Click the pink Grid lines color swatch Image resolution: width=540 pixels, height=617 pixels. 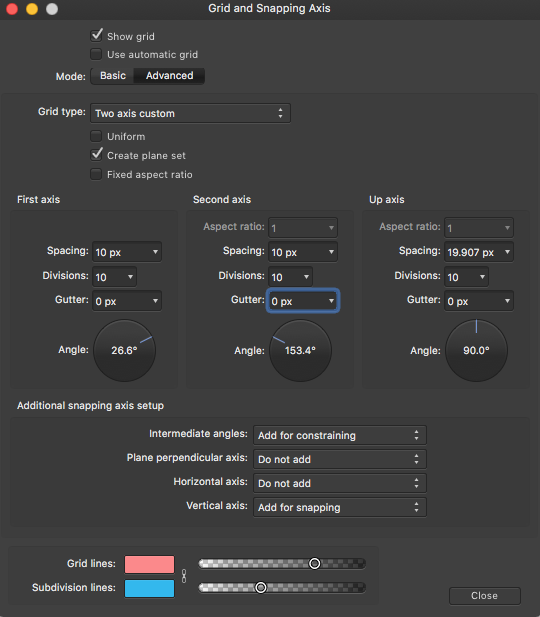[x=150, y=564]
